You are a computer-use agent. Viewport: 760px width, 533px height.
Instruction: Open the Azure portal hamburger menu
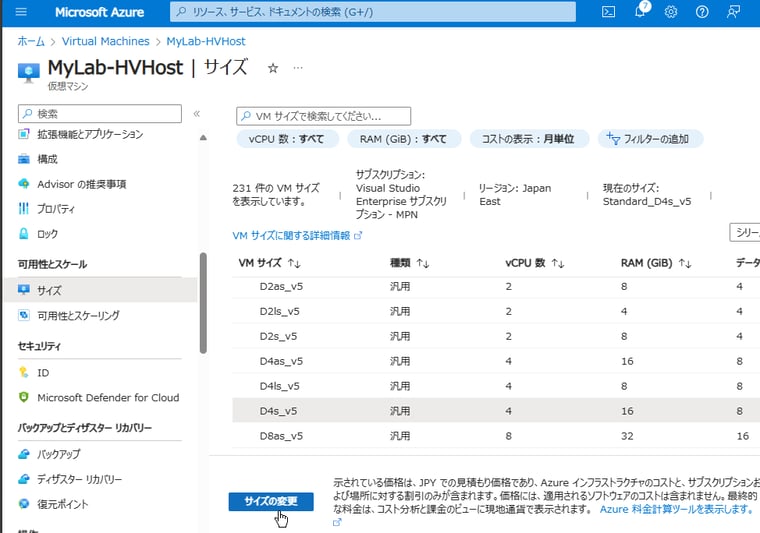tap(21, 12)
